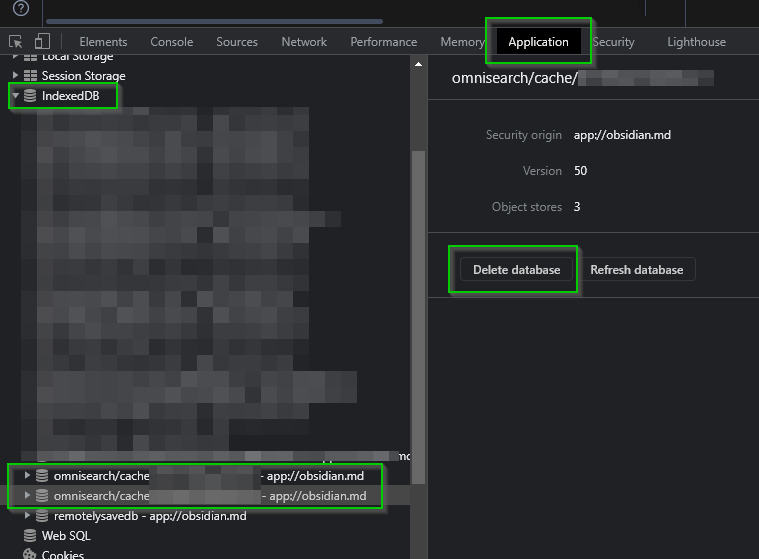
Task: Click the horizontal scrollbar above the tabs
Action: tap(214, 21)
